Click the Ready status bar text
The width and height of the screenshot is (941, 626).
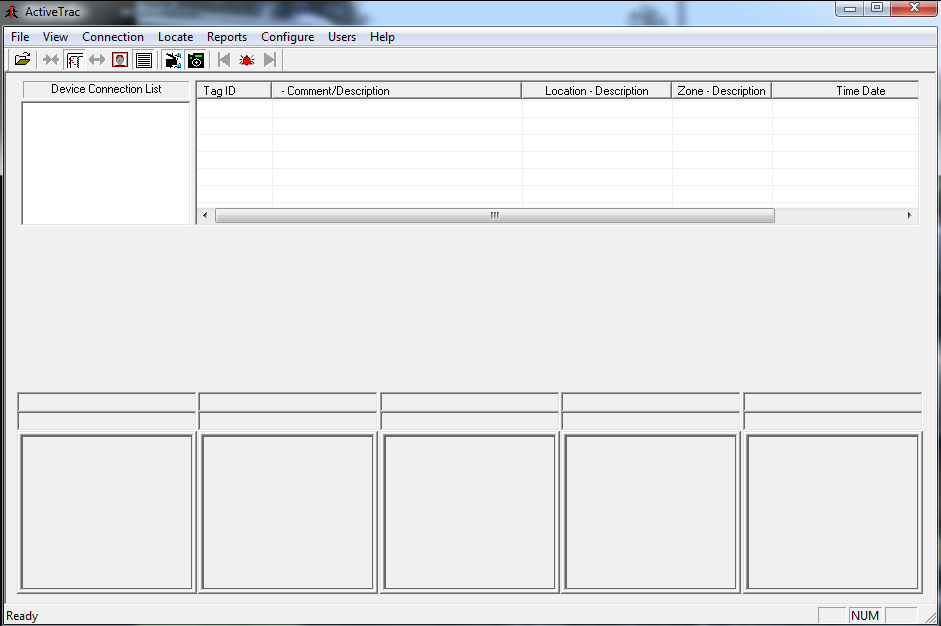22,616
